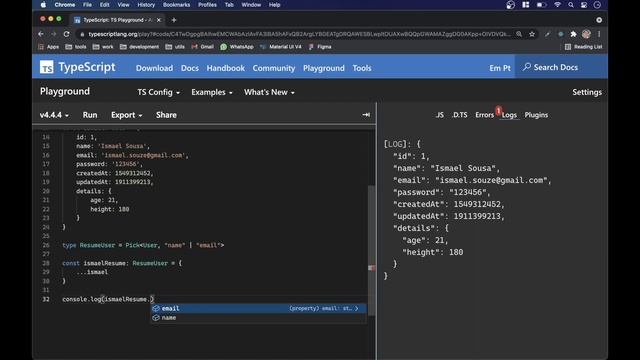Click the Wi-Fi status icon in menu bar

[x=557, y=5]
